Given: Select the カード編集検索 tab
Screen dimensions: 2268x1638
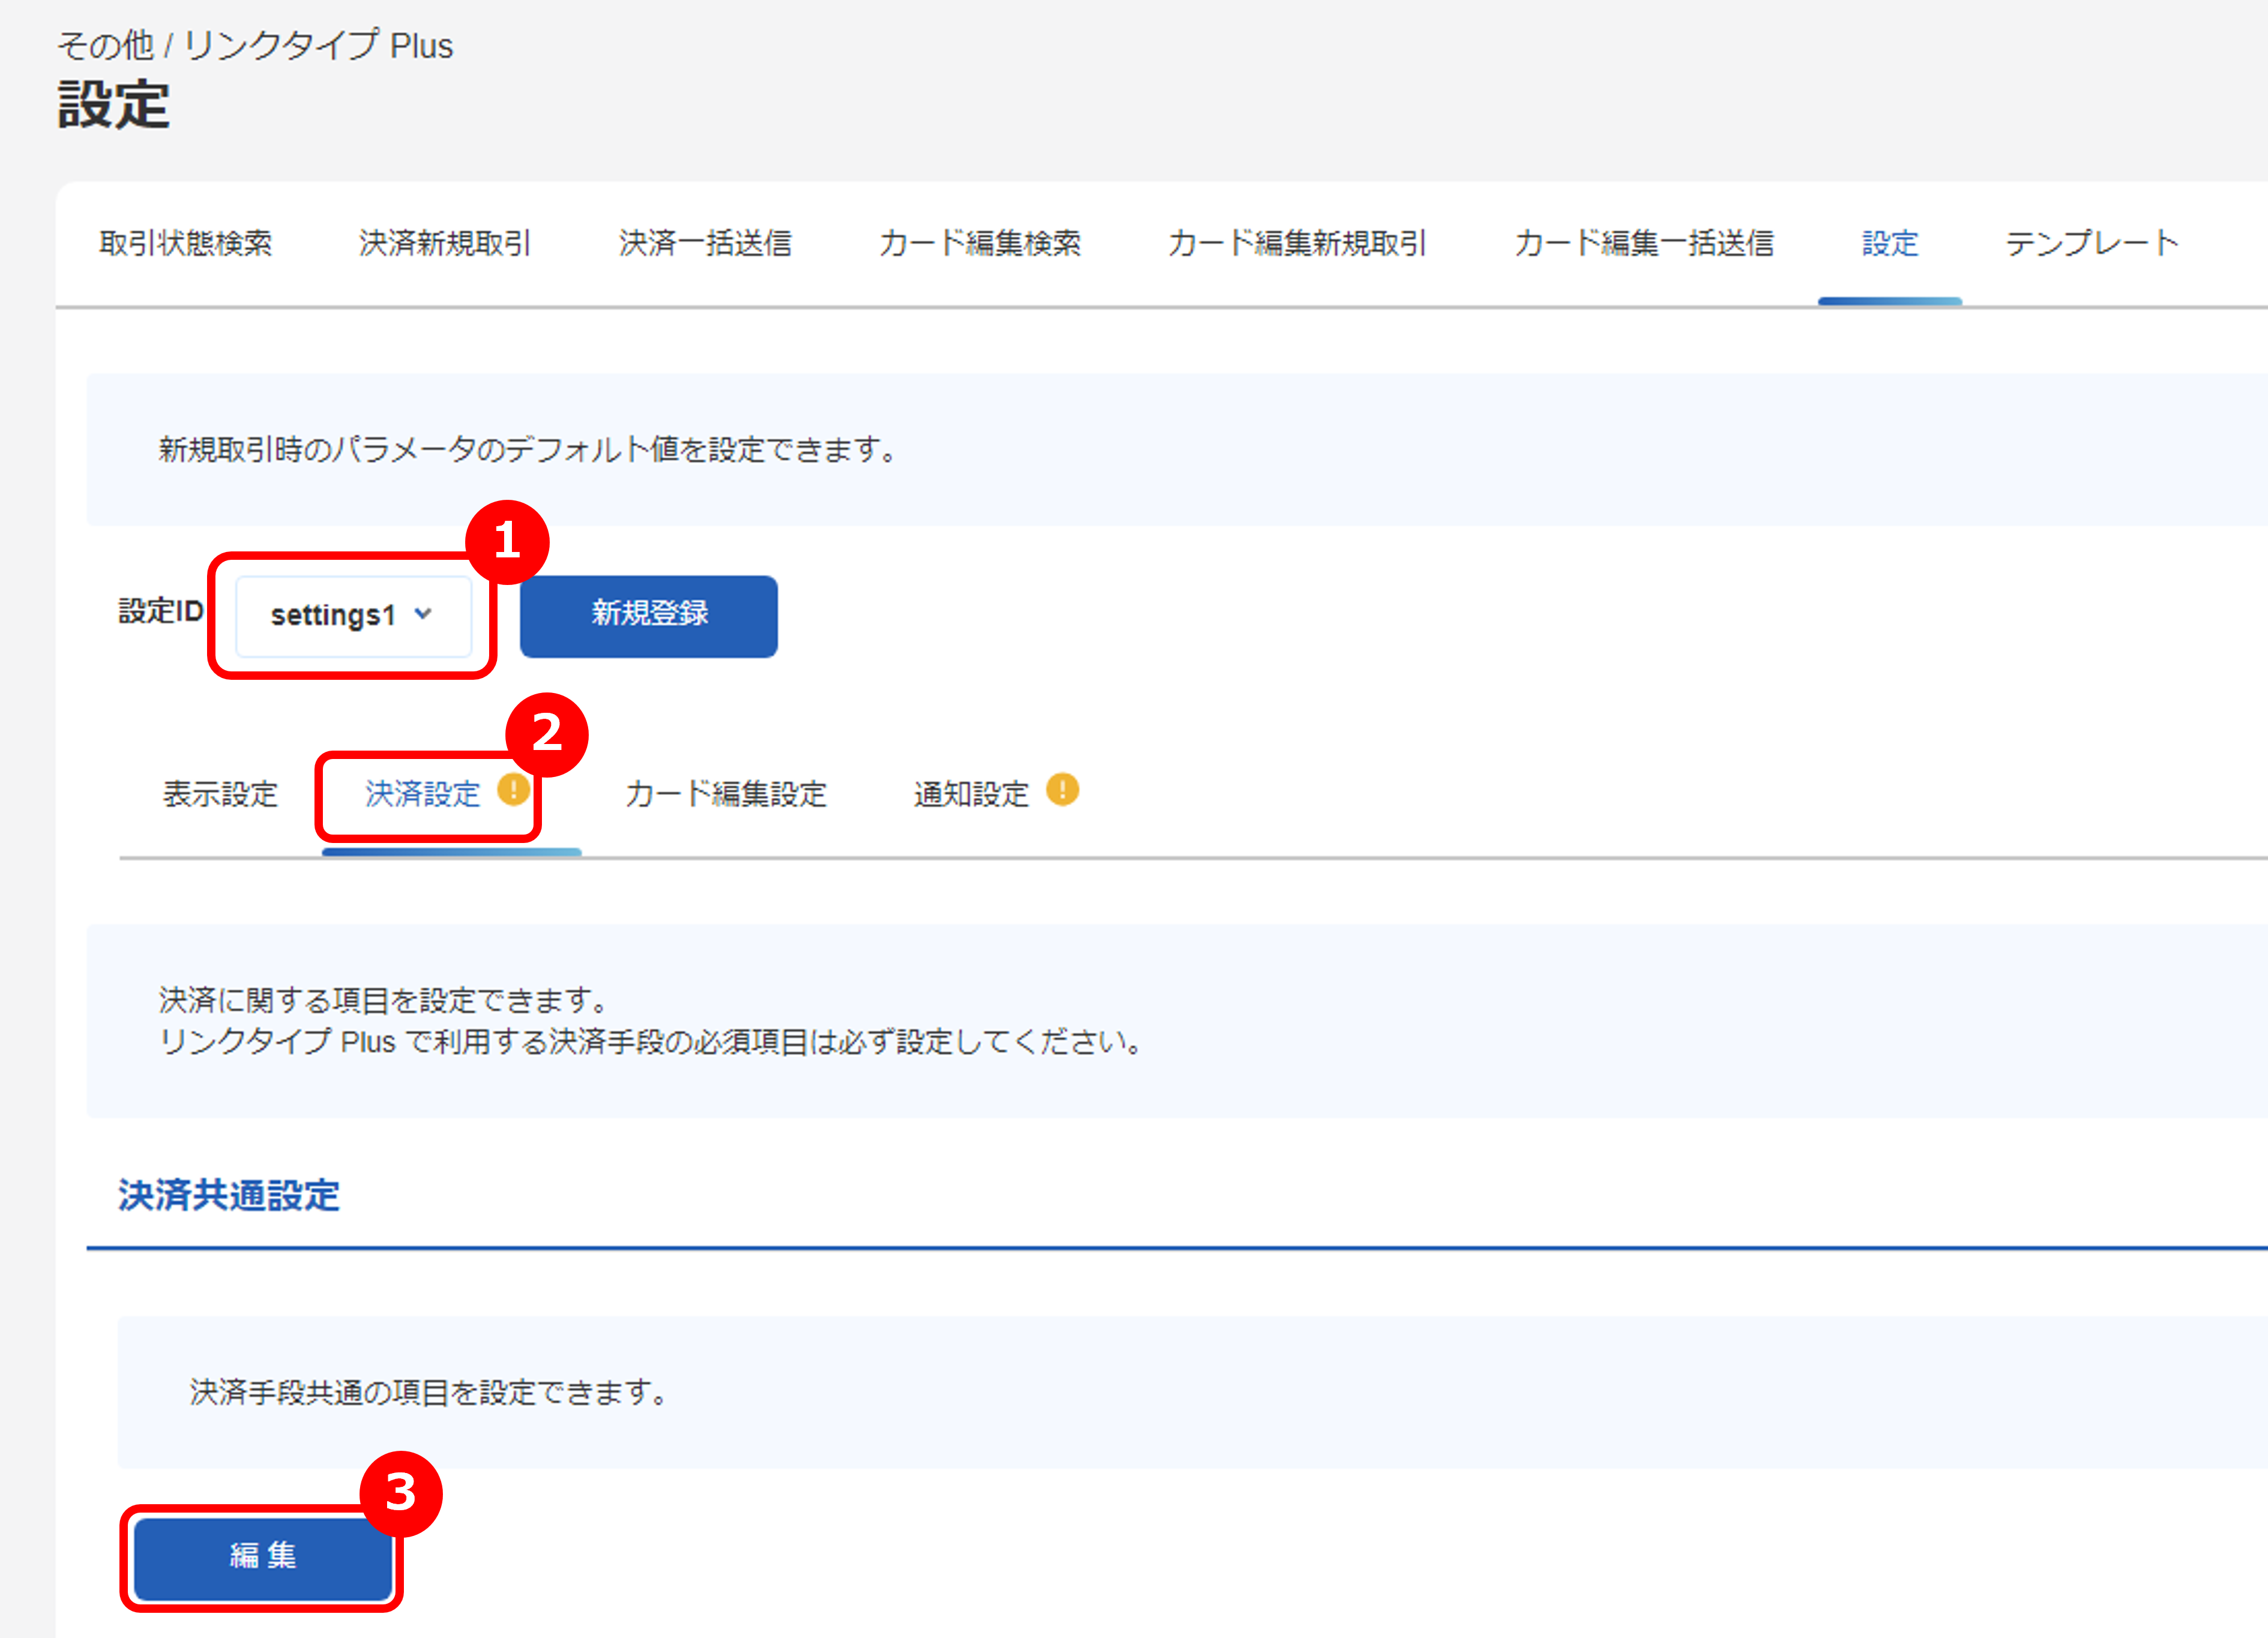Looking at the screenshot, I should click(x=979, y=243).
